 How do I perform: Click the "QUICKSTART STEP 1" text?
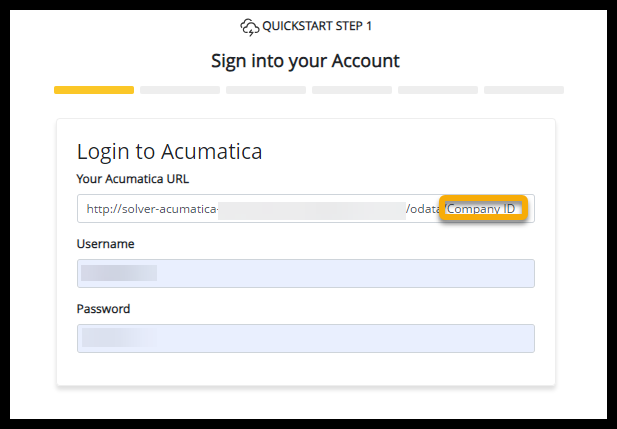click(319, 26)
